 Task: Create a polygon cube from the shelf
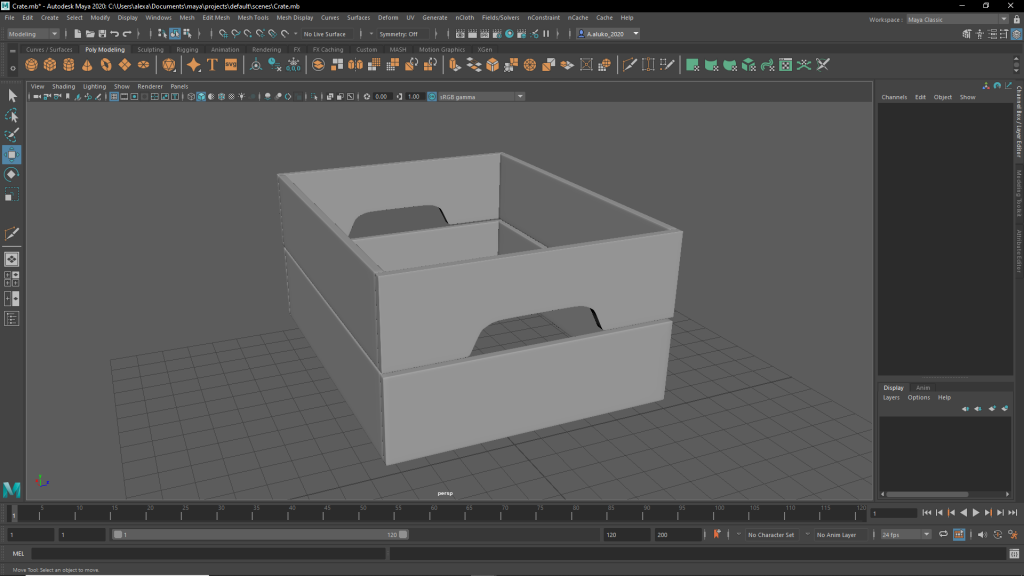coord(50,65)
